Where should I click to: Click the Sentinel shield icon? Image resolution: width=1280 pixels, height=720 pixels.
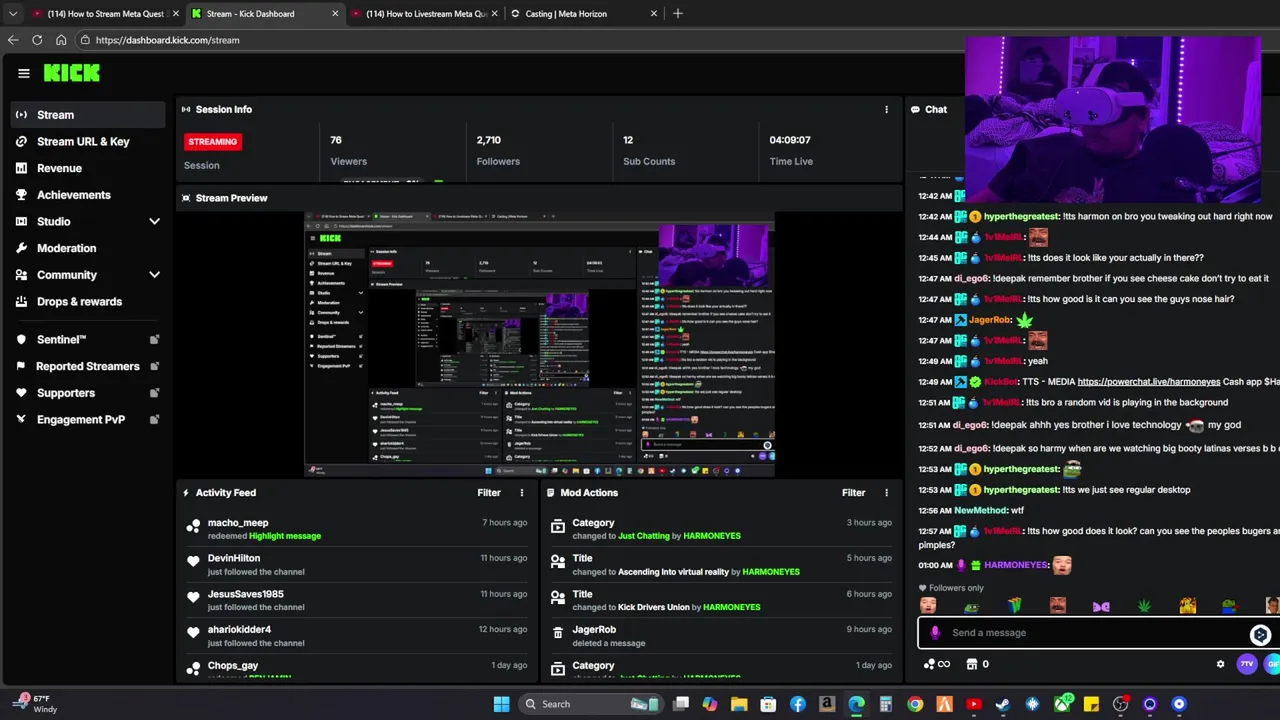coord(21,340)
